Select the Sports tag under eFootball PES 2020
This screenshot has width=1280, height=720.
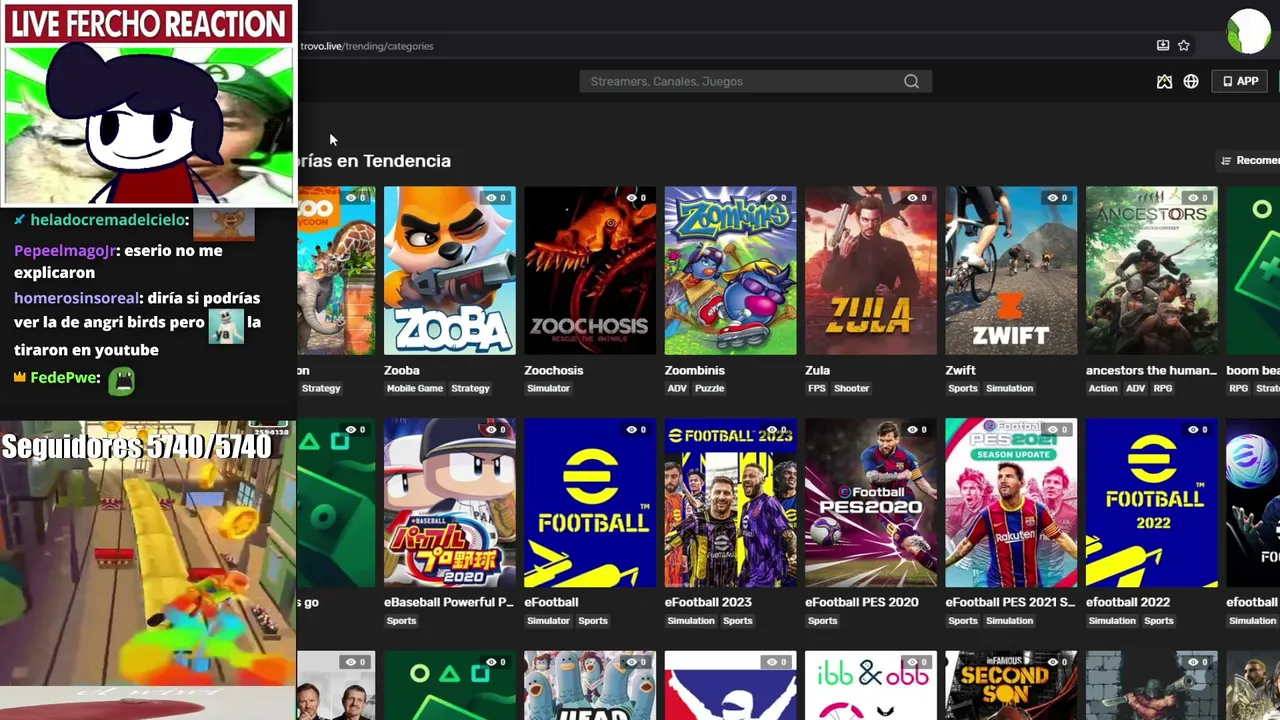click(x=822, y=620)
